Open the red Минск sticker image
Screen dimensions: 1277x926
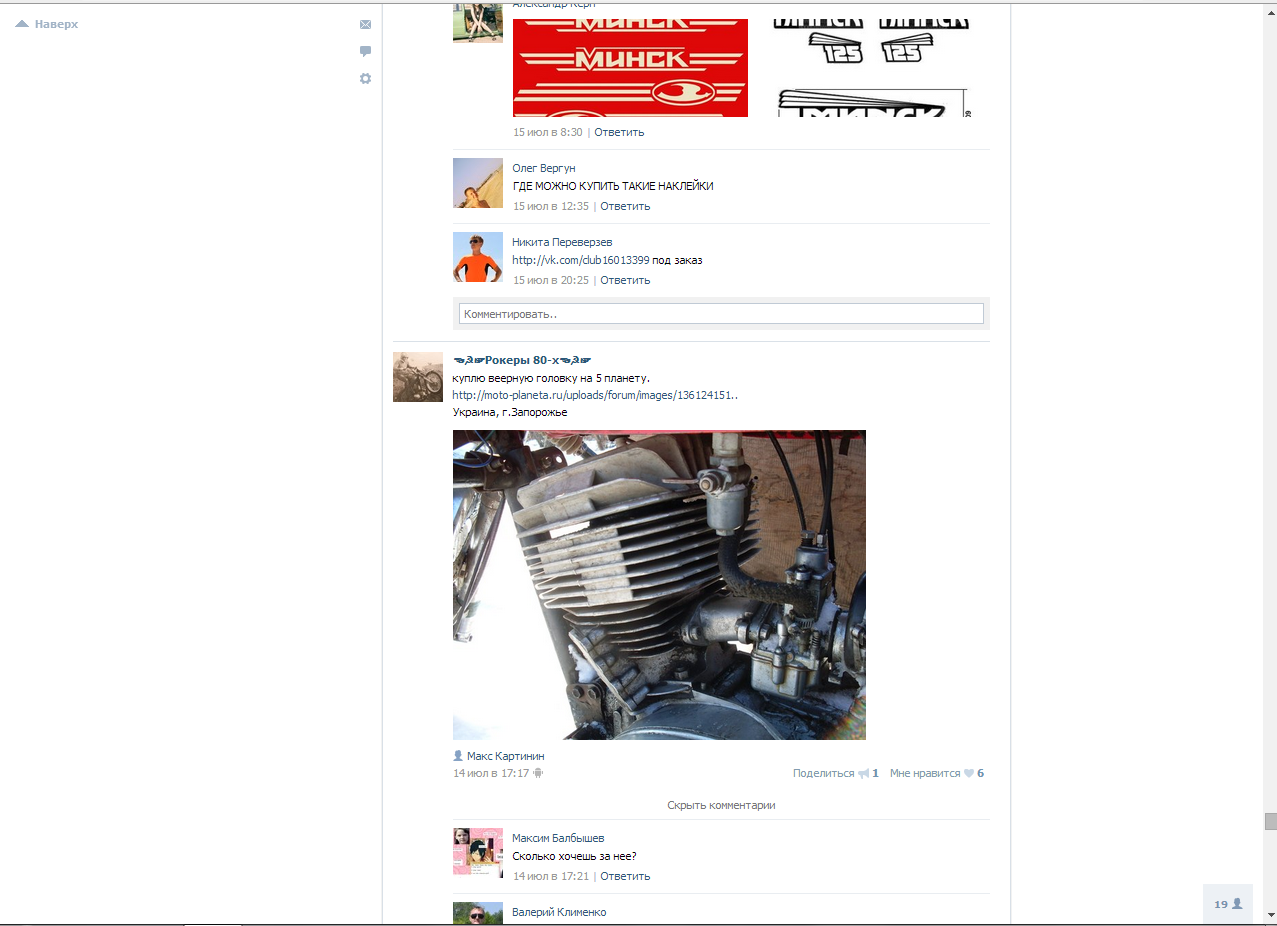tap(630, 67)
